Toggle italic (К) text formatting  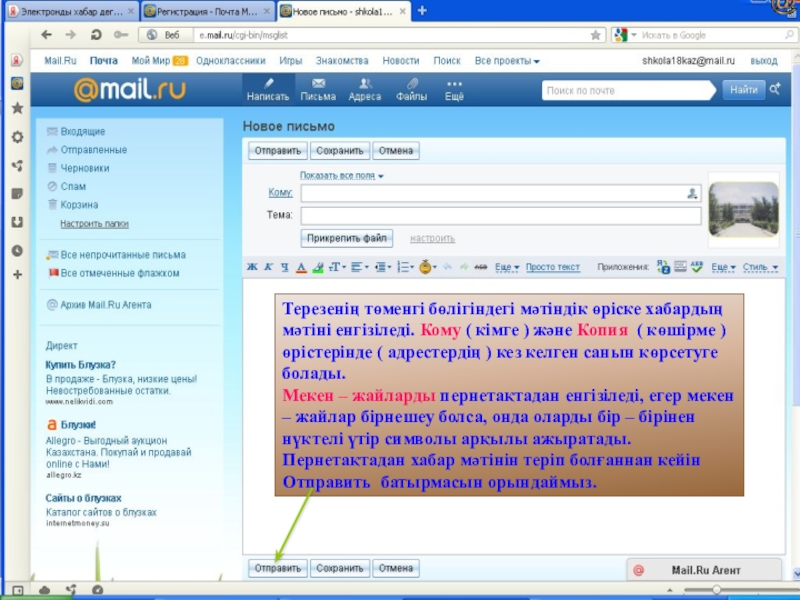click(269, 267)
